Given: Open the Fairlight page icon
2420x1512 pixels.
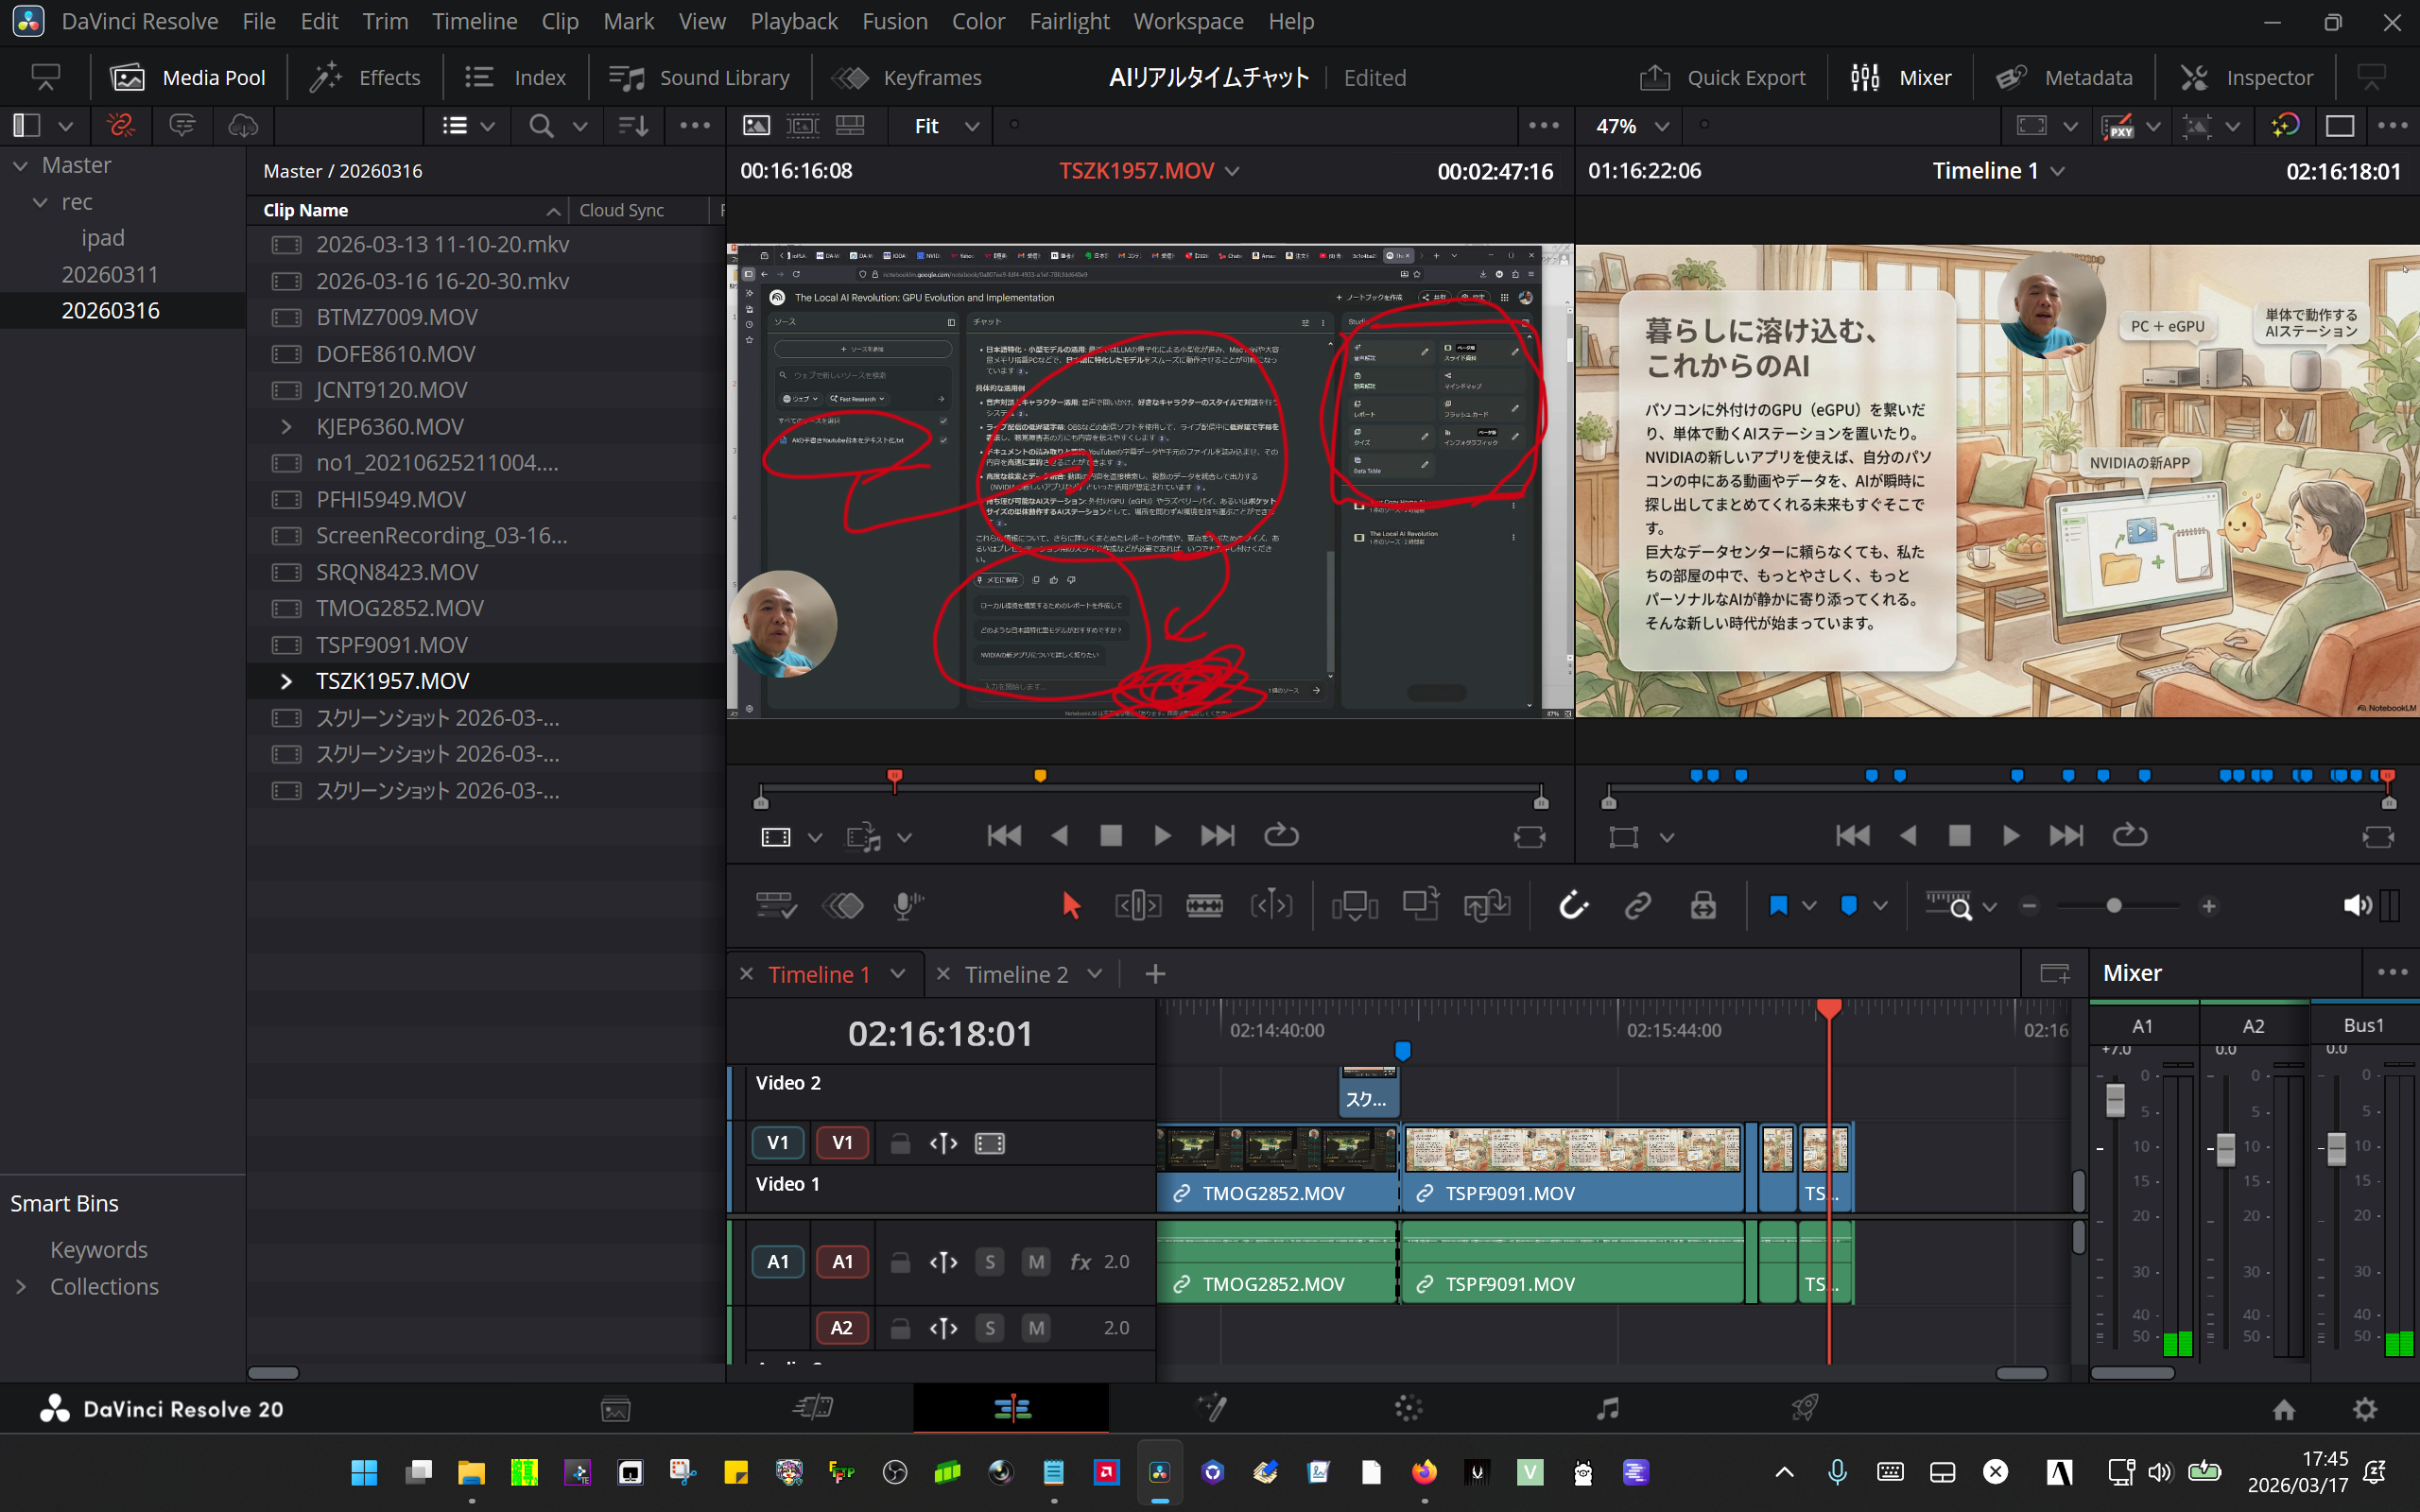Looking at the screenshot, I should pos(1607,1409).
